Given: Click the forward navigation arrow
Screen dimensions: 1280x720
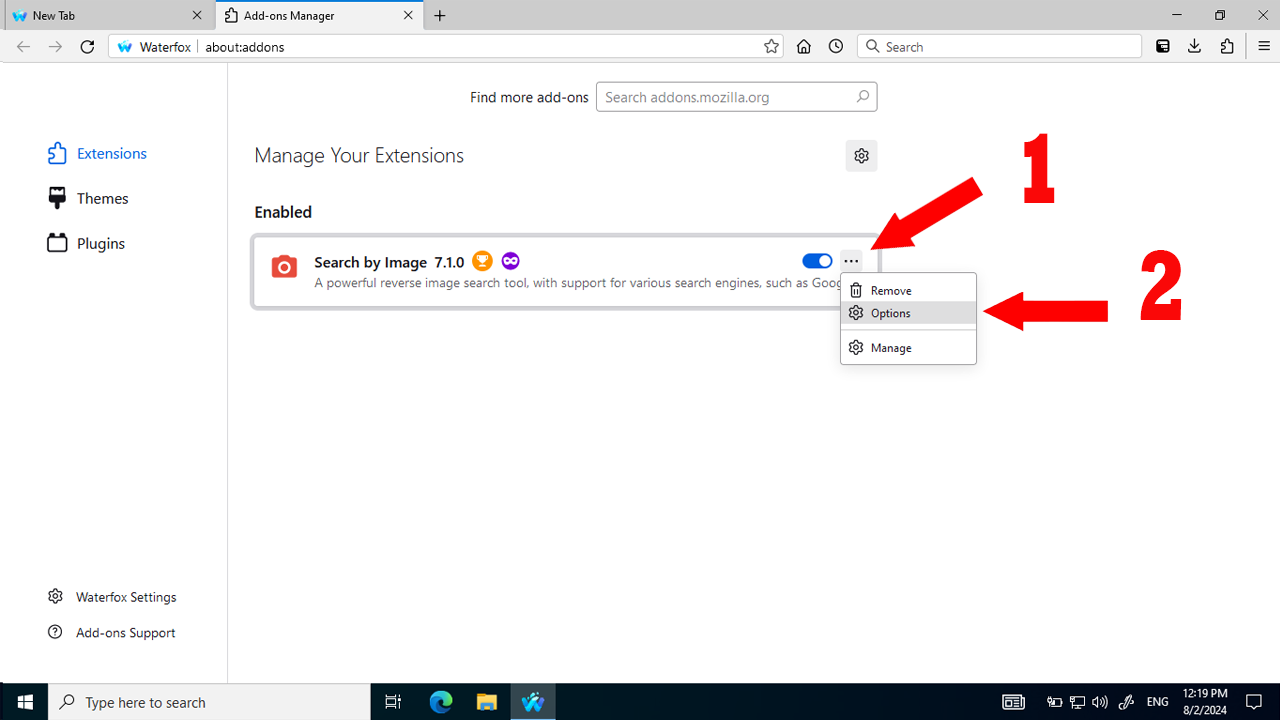Looking at the screenshot, I should pos(56,46).
